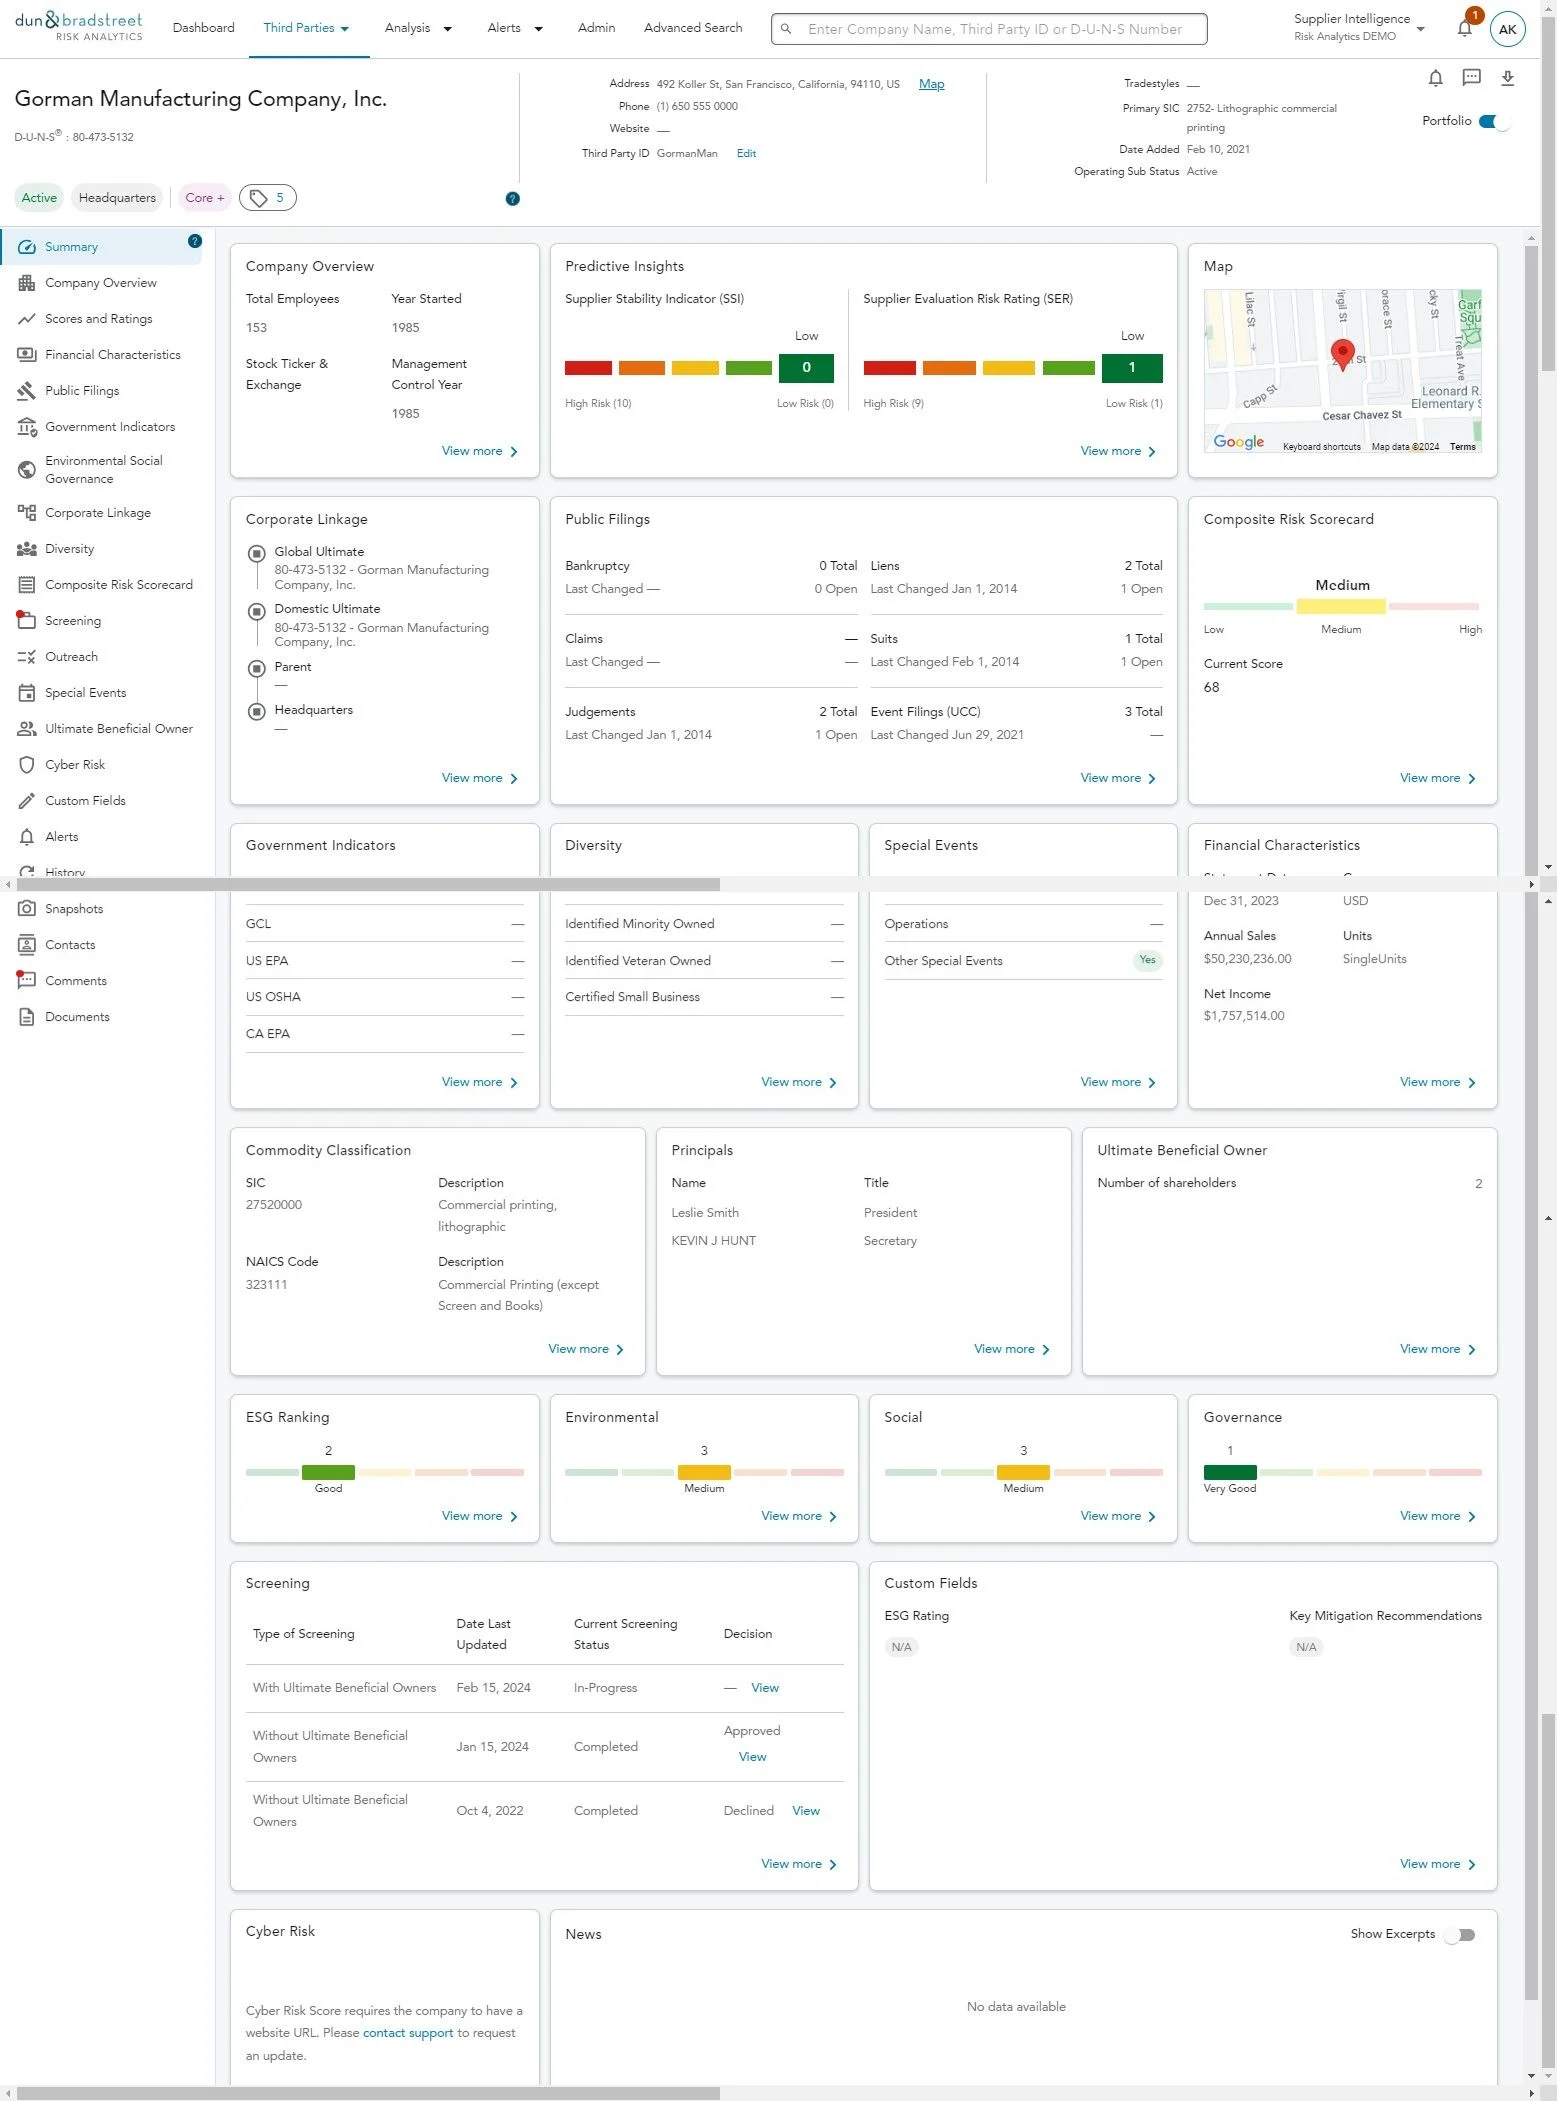1557x2101 pixels.
Task: Click the Public Filings gavel icon
Action: click(x=27, y=391)
